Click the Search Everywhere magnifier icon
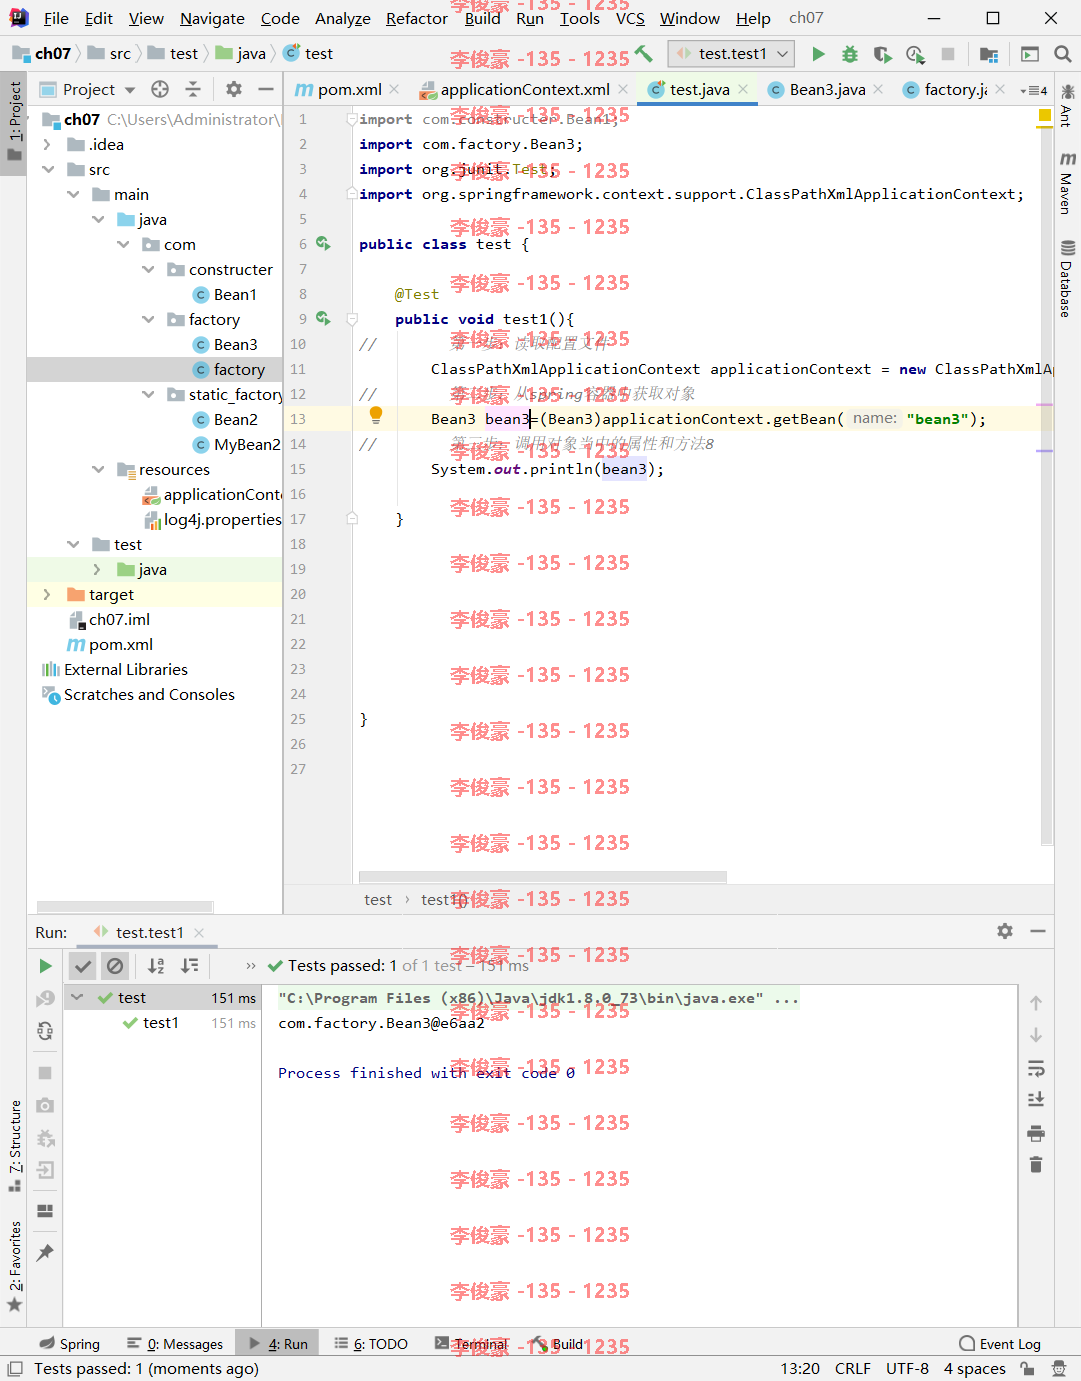 coord(1063,54)
